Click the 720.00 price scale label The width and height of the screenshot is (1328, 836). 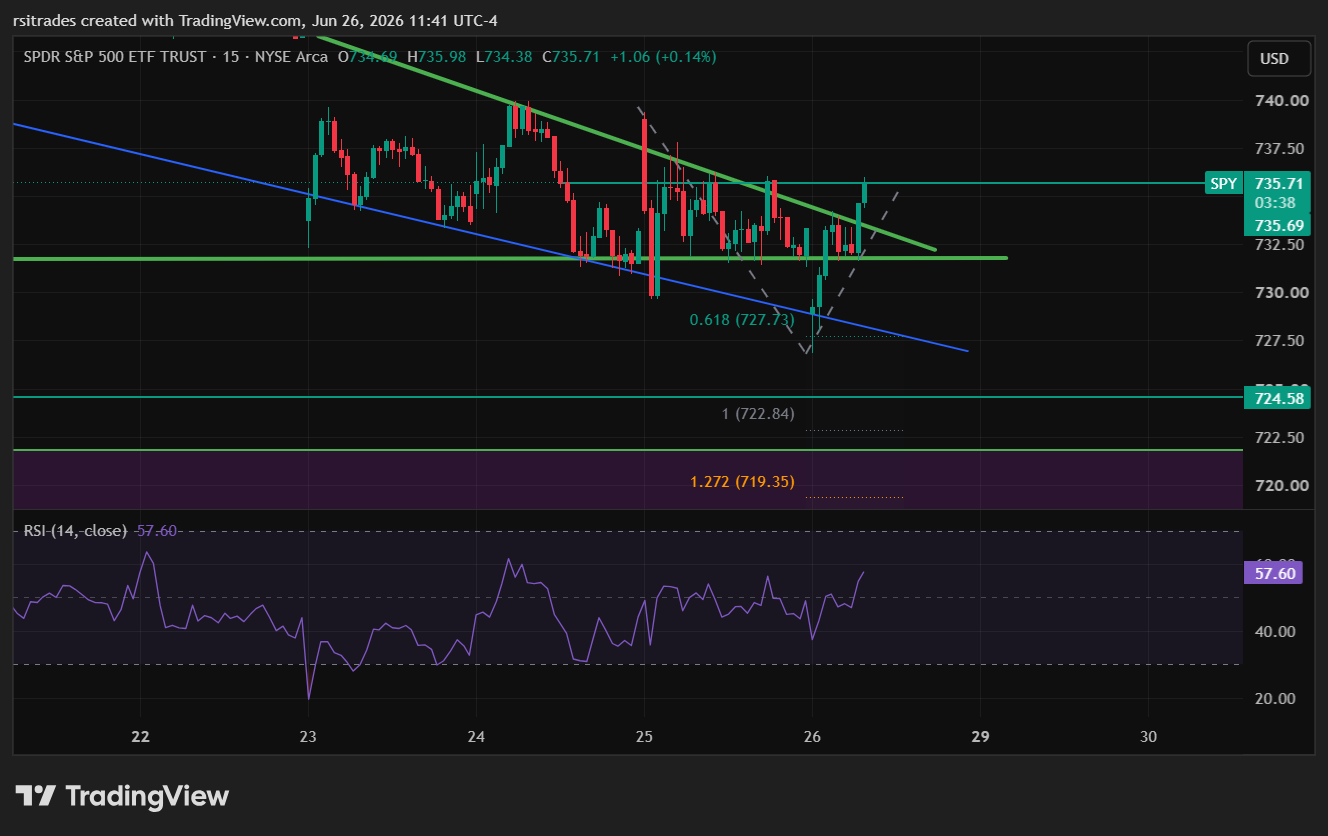coord(1281,486)
